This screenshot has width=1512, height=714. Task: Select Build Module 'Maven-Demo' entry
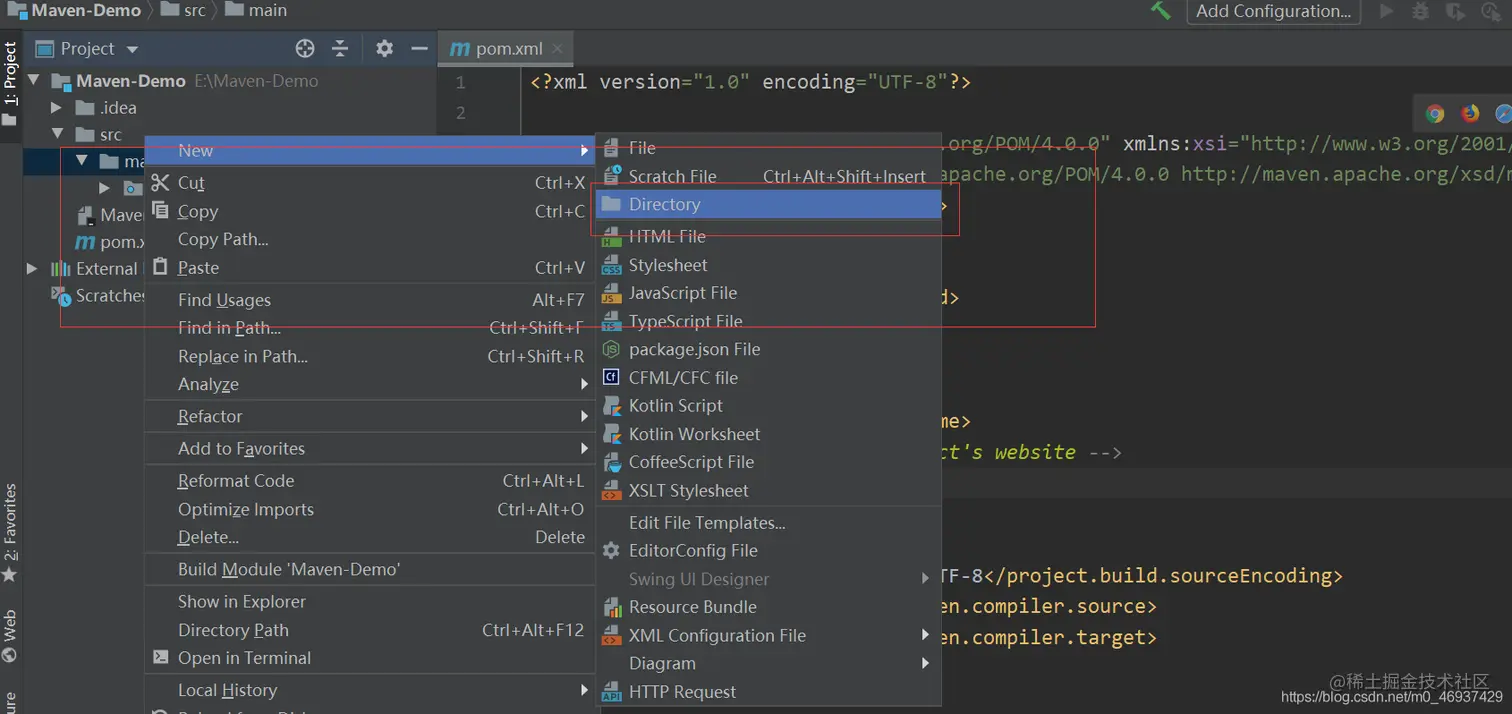click(370, 569)
